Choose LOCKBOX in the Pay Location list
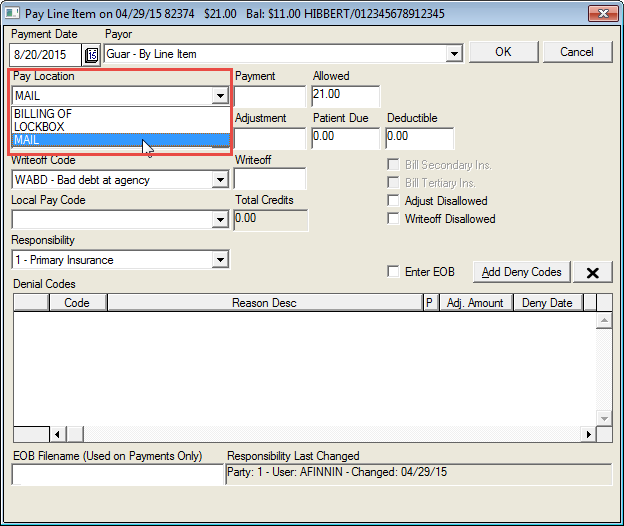The height and width of the screenshot is (526, 624). [x=40, y=127]
